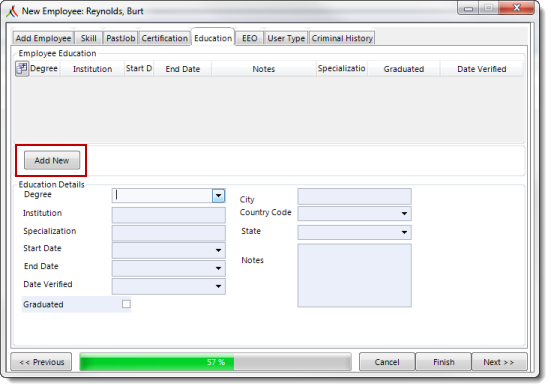
Task: Sort by the Degree column header
Action: pyautogui.click(x=44, y=69)
